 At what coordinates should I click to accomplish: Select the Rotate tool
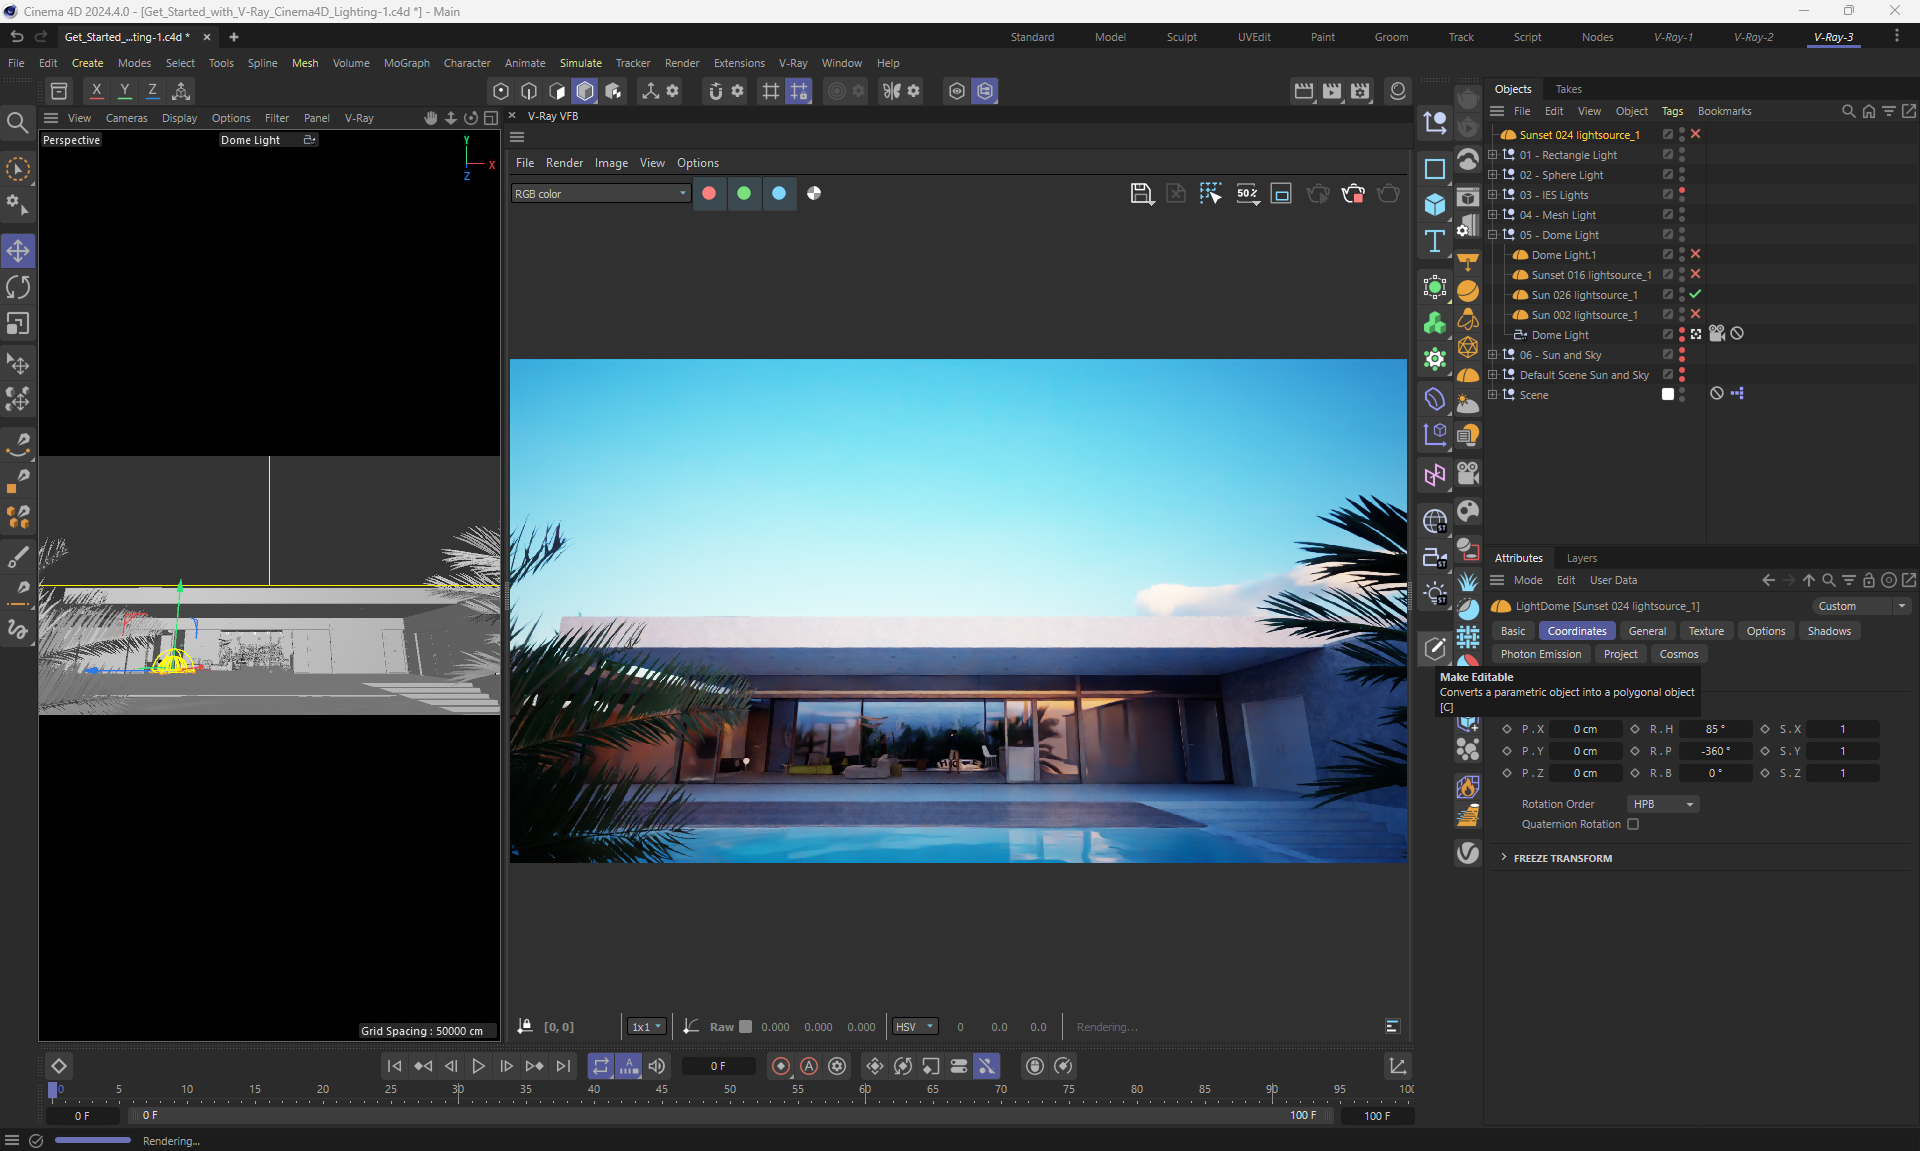18,287
